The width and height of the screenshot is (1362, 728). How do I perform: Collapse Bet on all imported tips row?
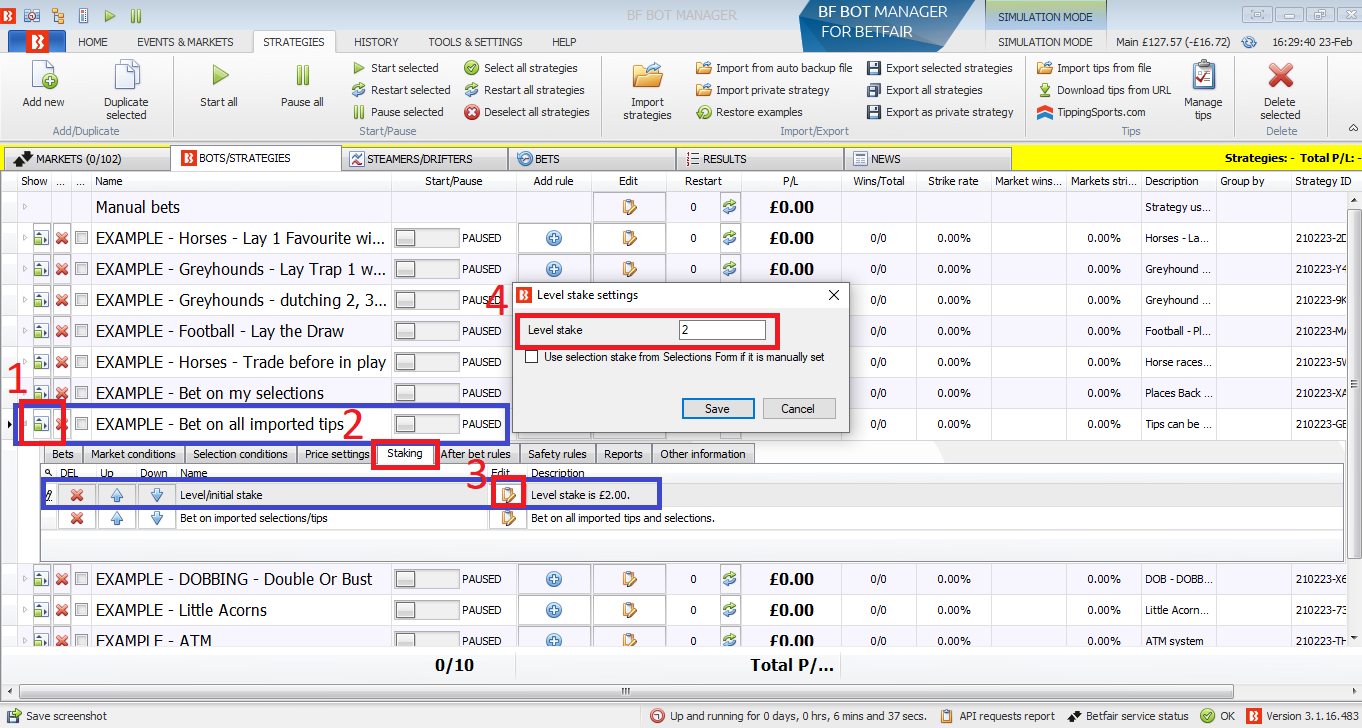(x=25, y=425)
